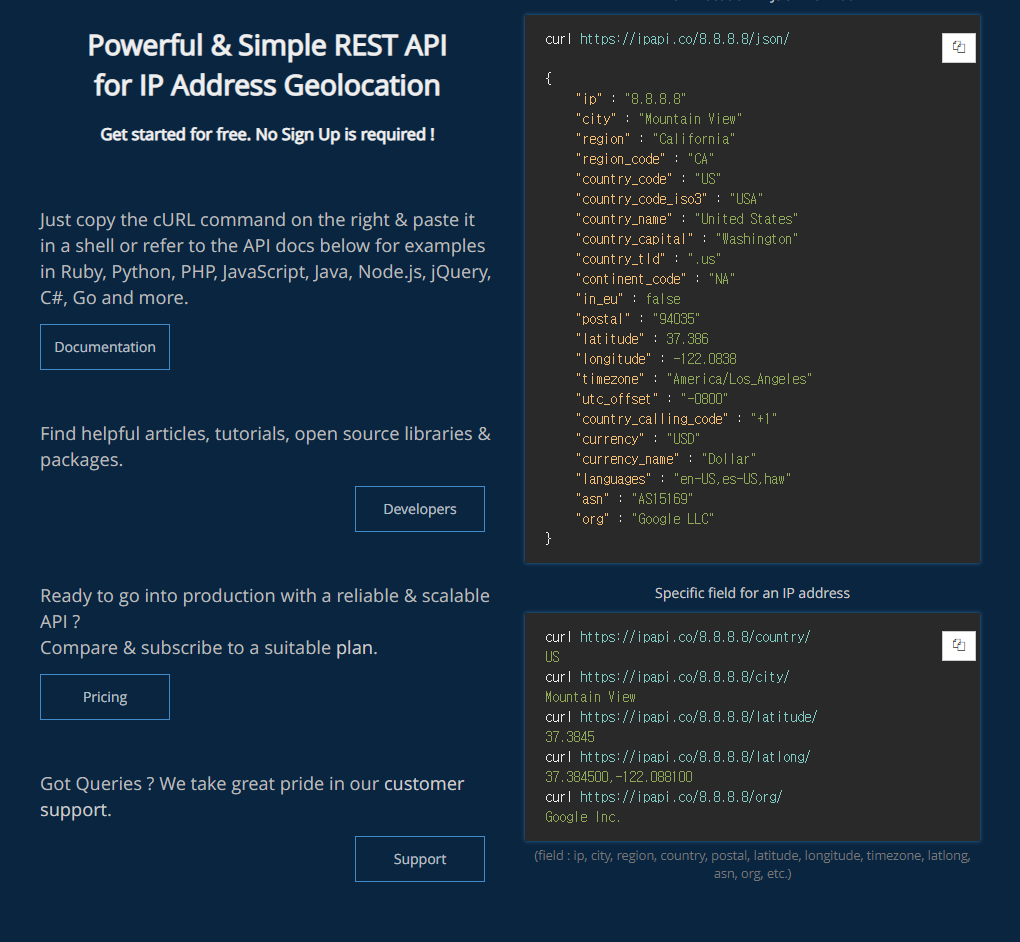
Task: Click the 'Specific field for an IP address' label
Action: point(752,593)
